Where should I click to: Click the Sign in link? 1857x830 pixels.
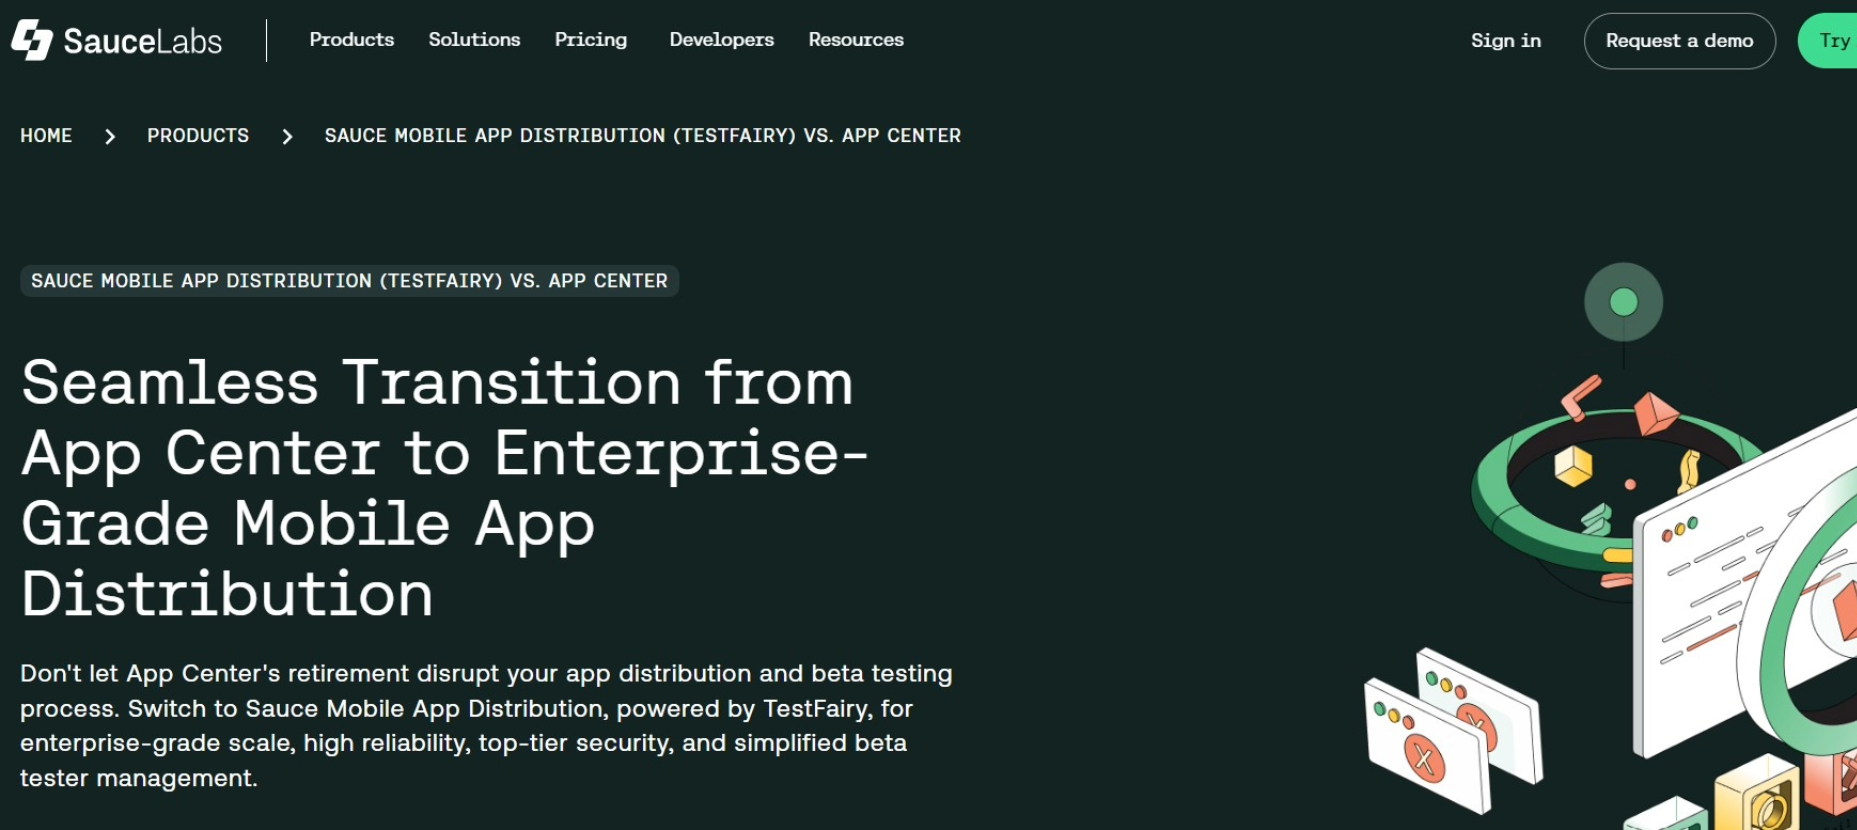pos(1506,41)
